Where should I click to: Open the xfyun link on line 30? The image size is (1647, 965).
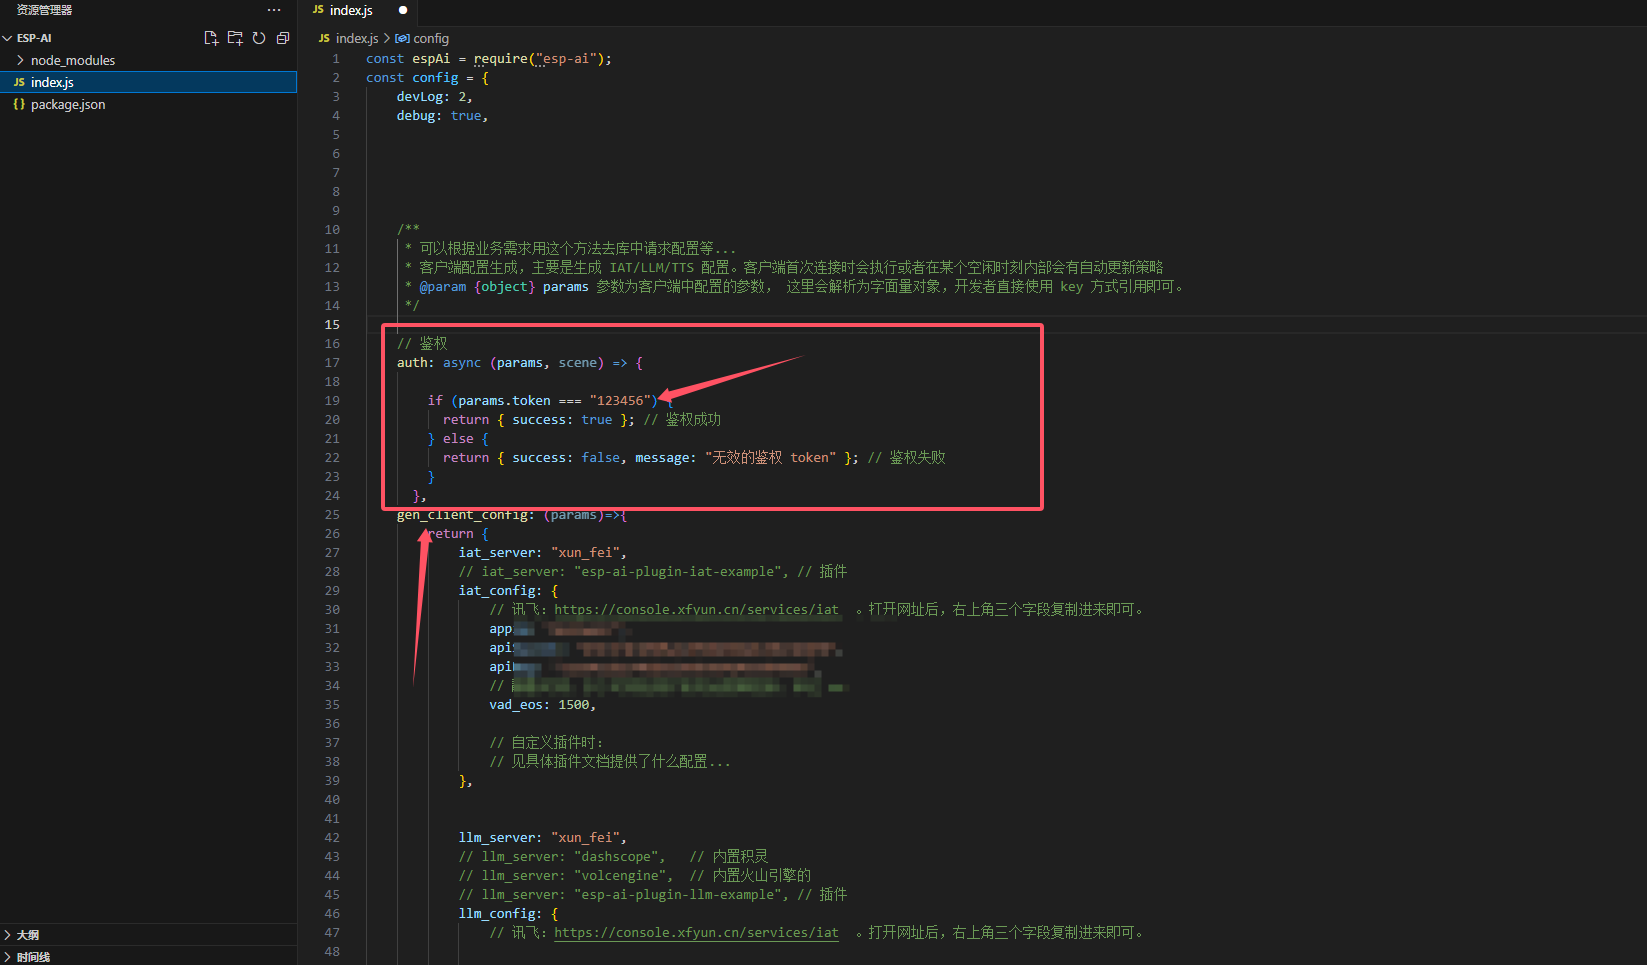click(x=696, y=609)
